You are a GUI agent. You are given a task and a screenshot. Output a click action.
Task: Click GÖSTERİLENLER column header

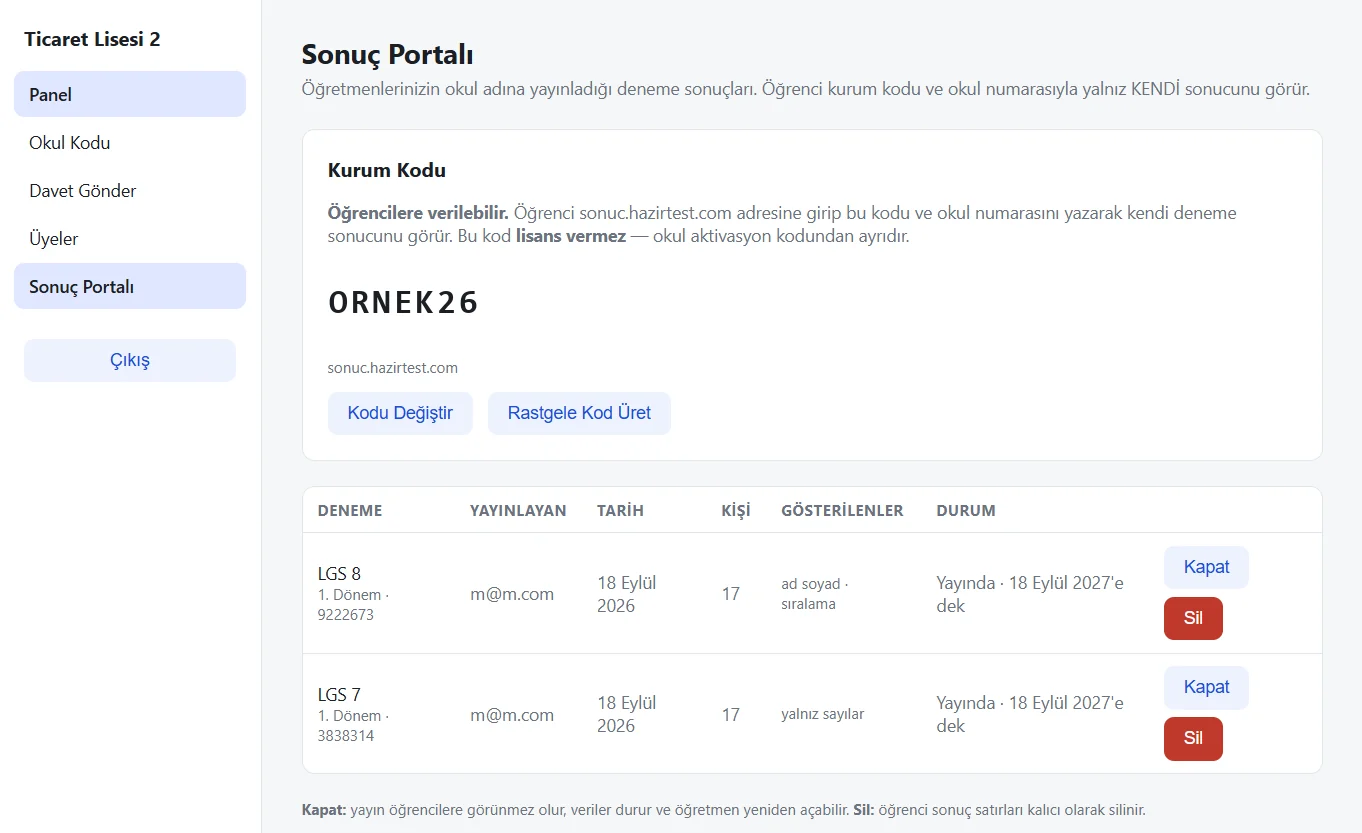842,510
